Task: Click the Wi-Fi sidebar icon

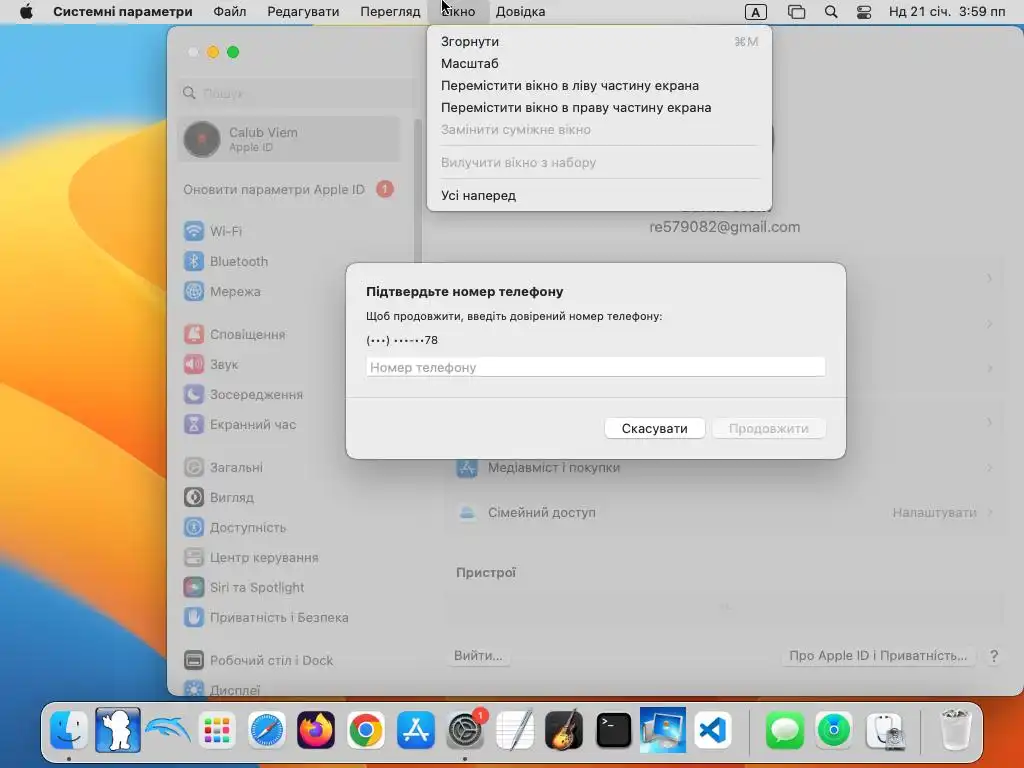Action: [194, 231]
